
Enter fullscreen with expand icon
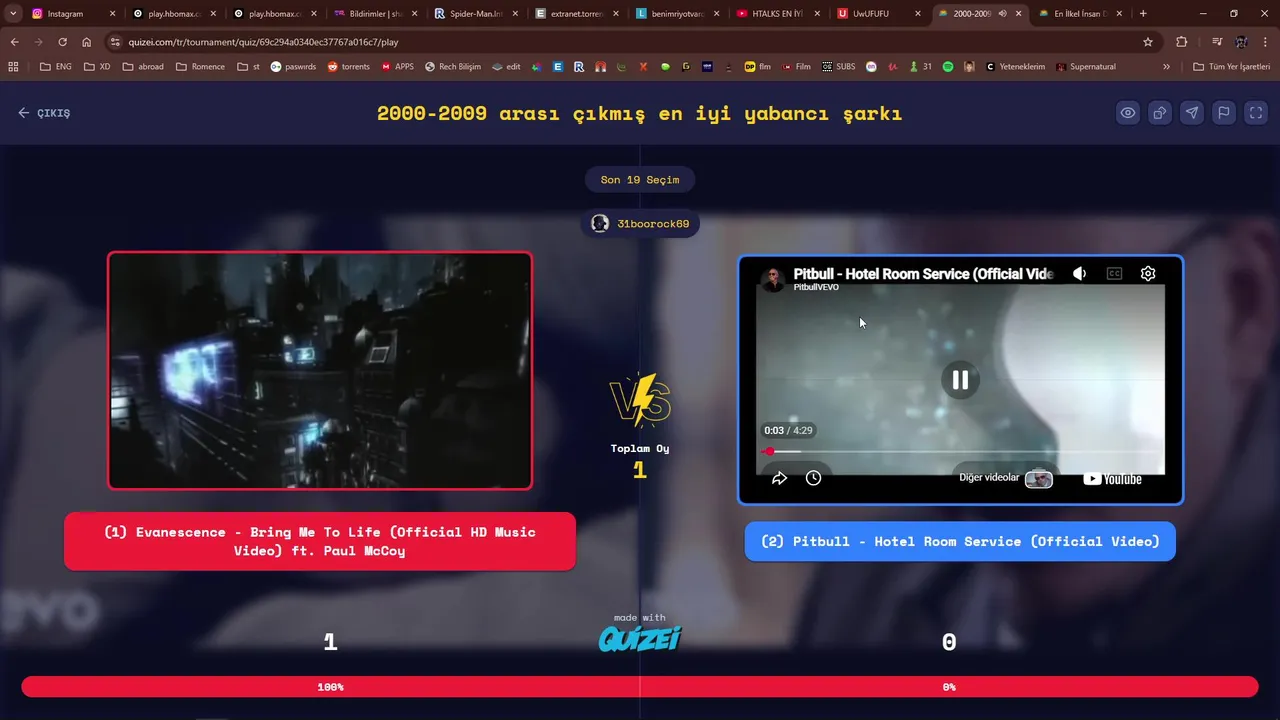(x=1256, y=113)
